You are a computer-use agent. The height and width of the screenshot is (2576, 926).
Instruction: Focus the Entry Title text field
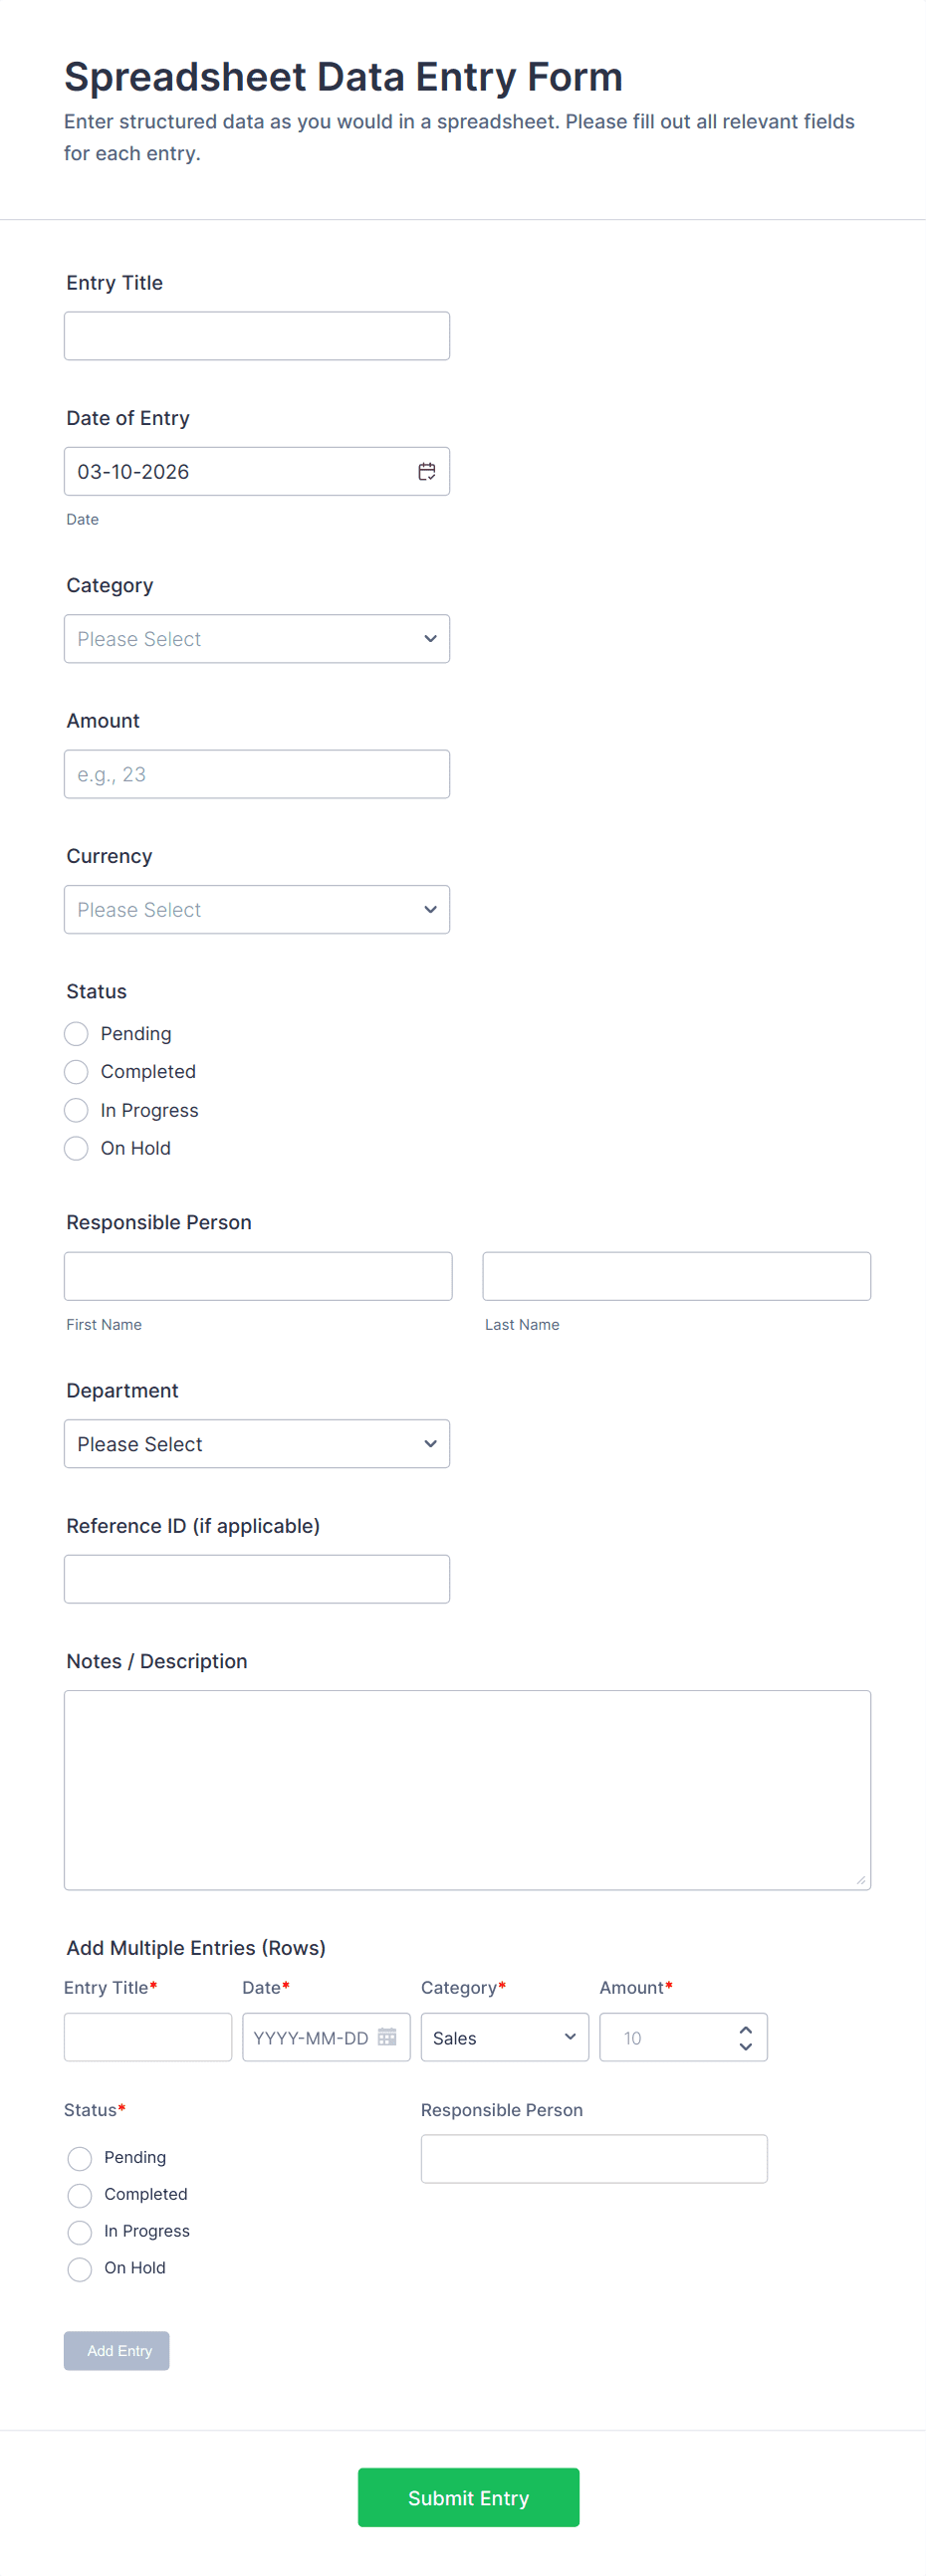(x=257, y=336)
